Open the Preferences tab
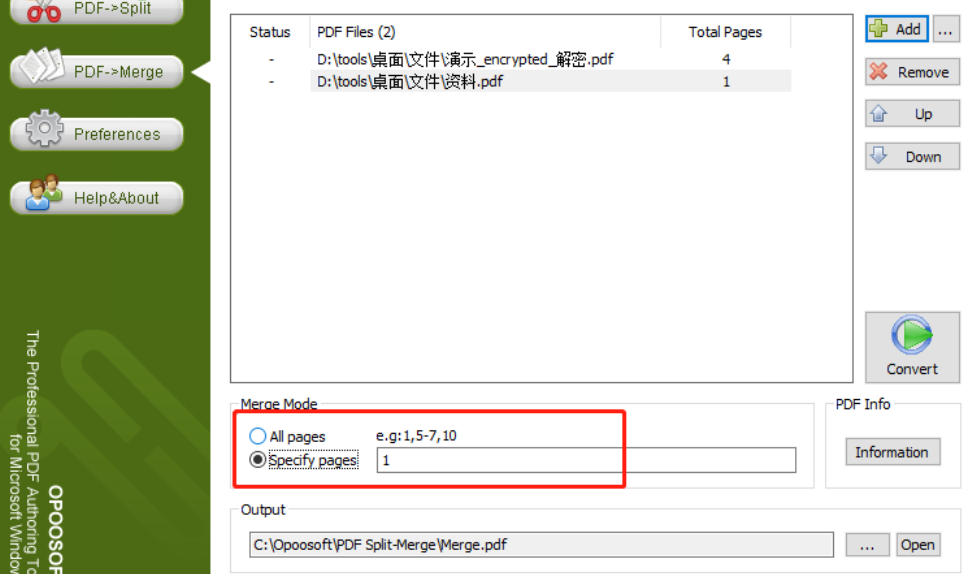 [x=97, y=134]
